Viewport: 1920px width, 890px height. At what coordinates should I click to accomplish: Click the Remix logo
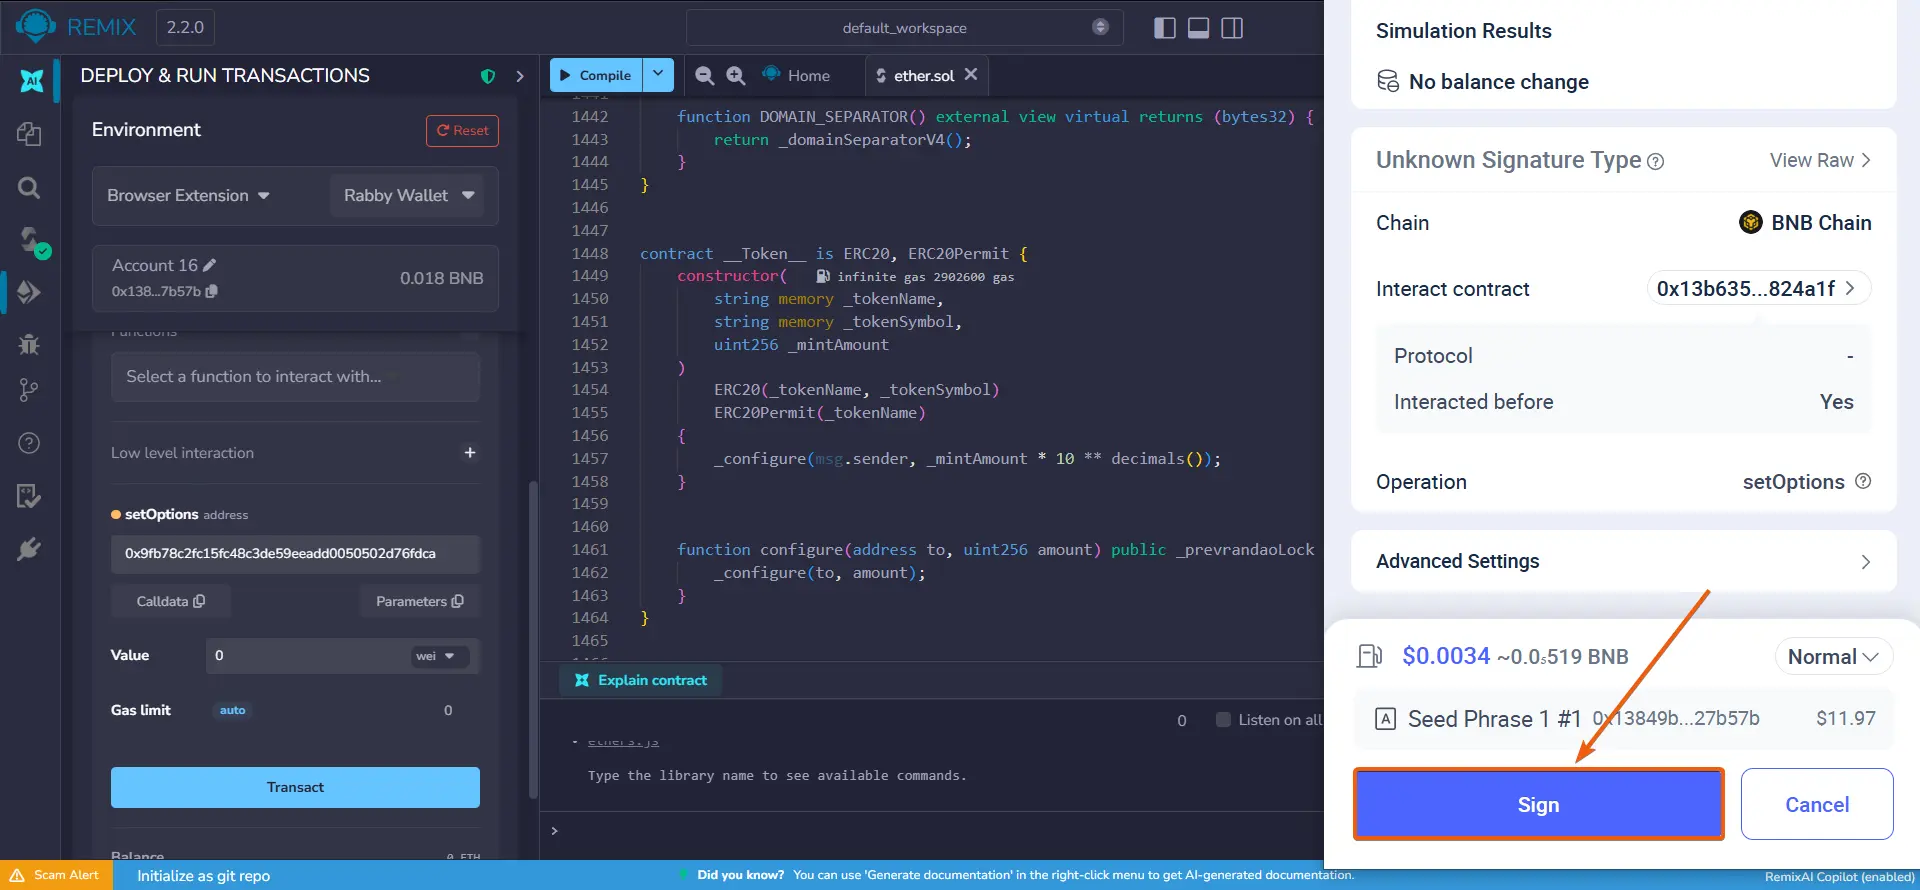pyautogui.click(x=35, y=26)
